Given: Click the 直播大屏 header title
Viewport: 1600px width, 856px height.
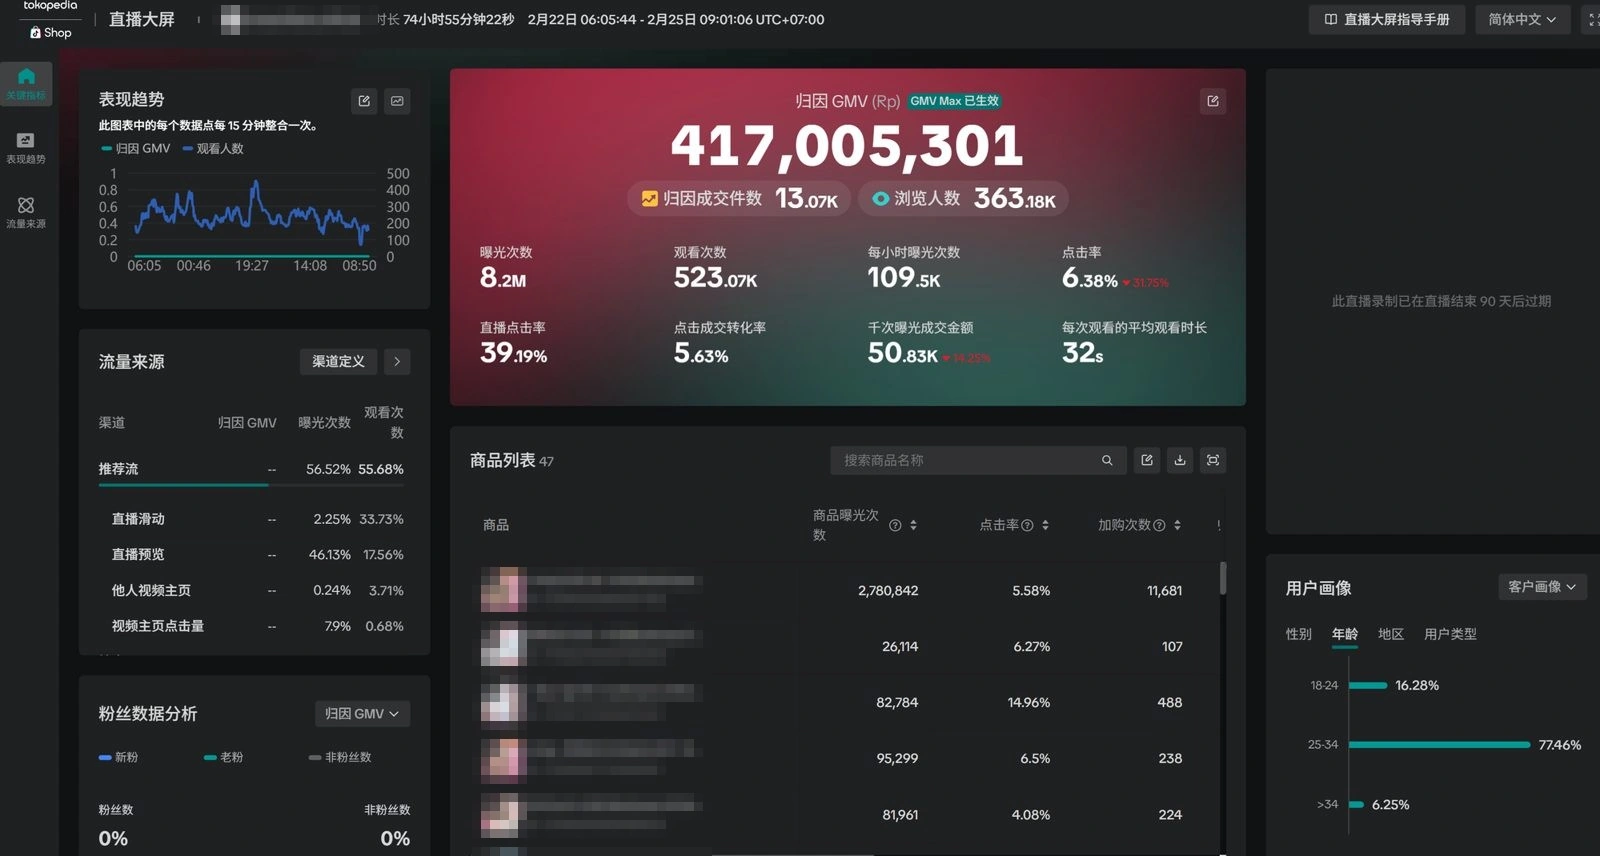Looking at the screenshot, I should [141, 20].
